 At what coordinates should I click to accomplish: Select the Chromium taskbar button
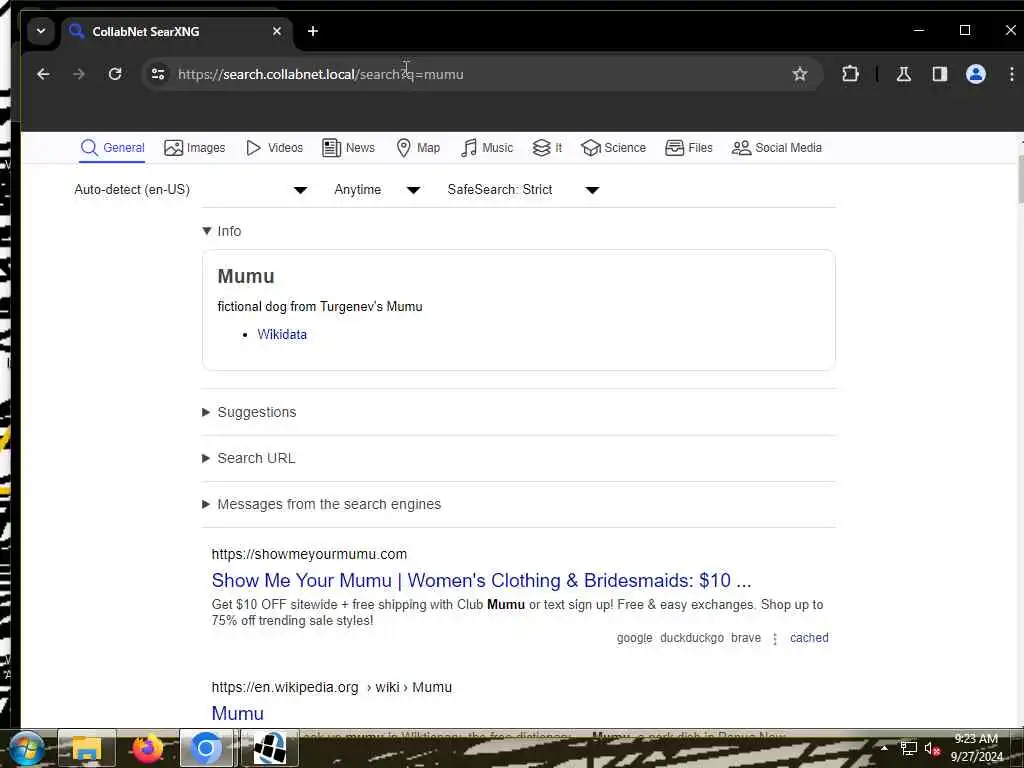pyautogui.click(x=206, y=748)
